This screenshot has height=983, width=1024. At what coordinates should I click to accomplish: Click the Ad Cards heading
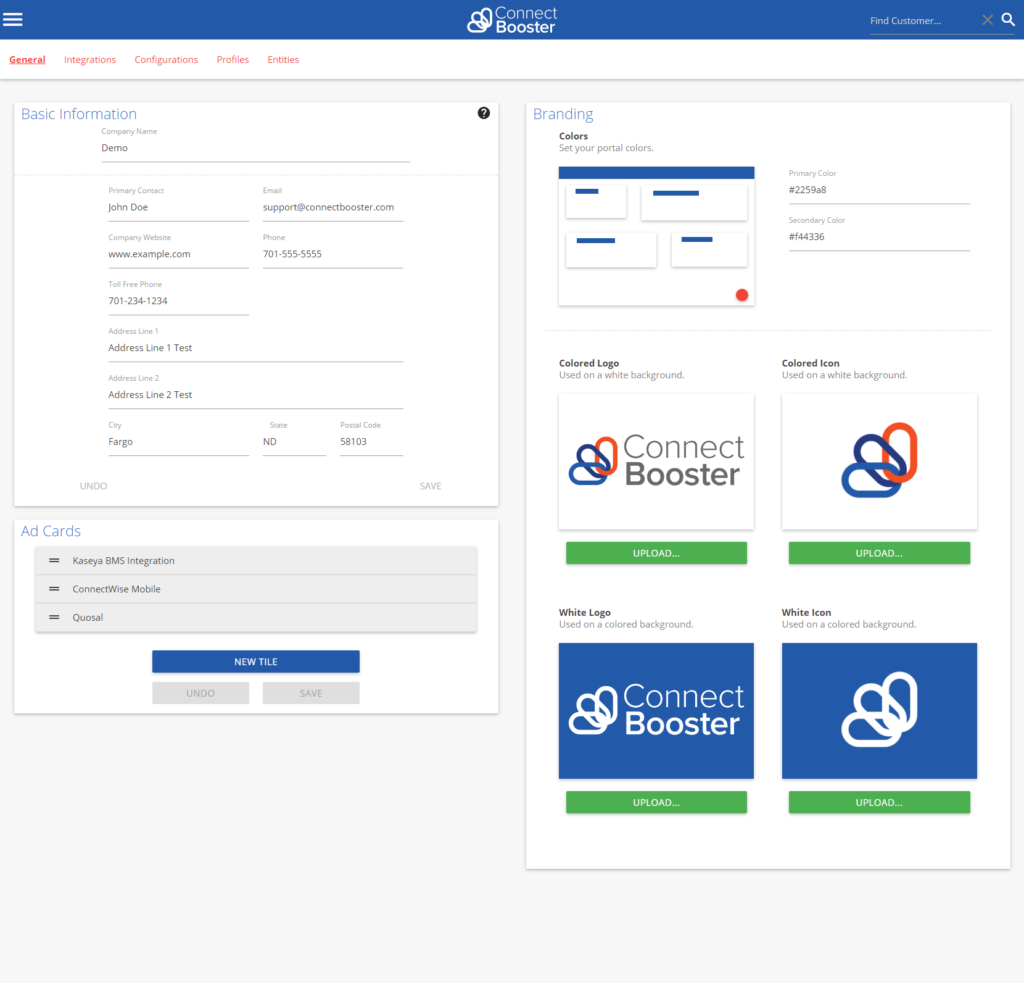tap(51, 531)
